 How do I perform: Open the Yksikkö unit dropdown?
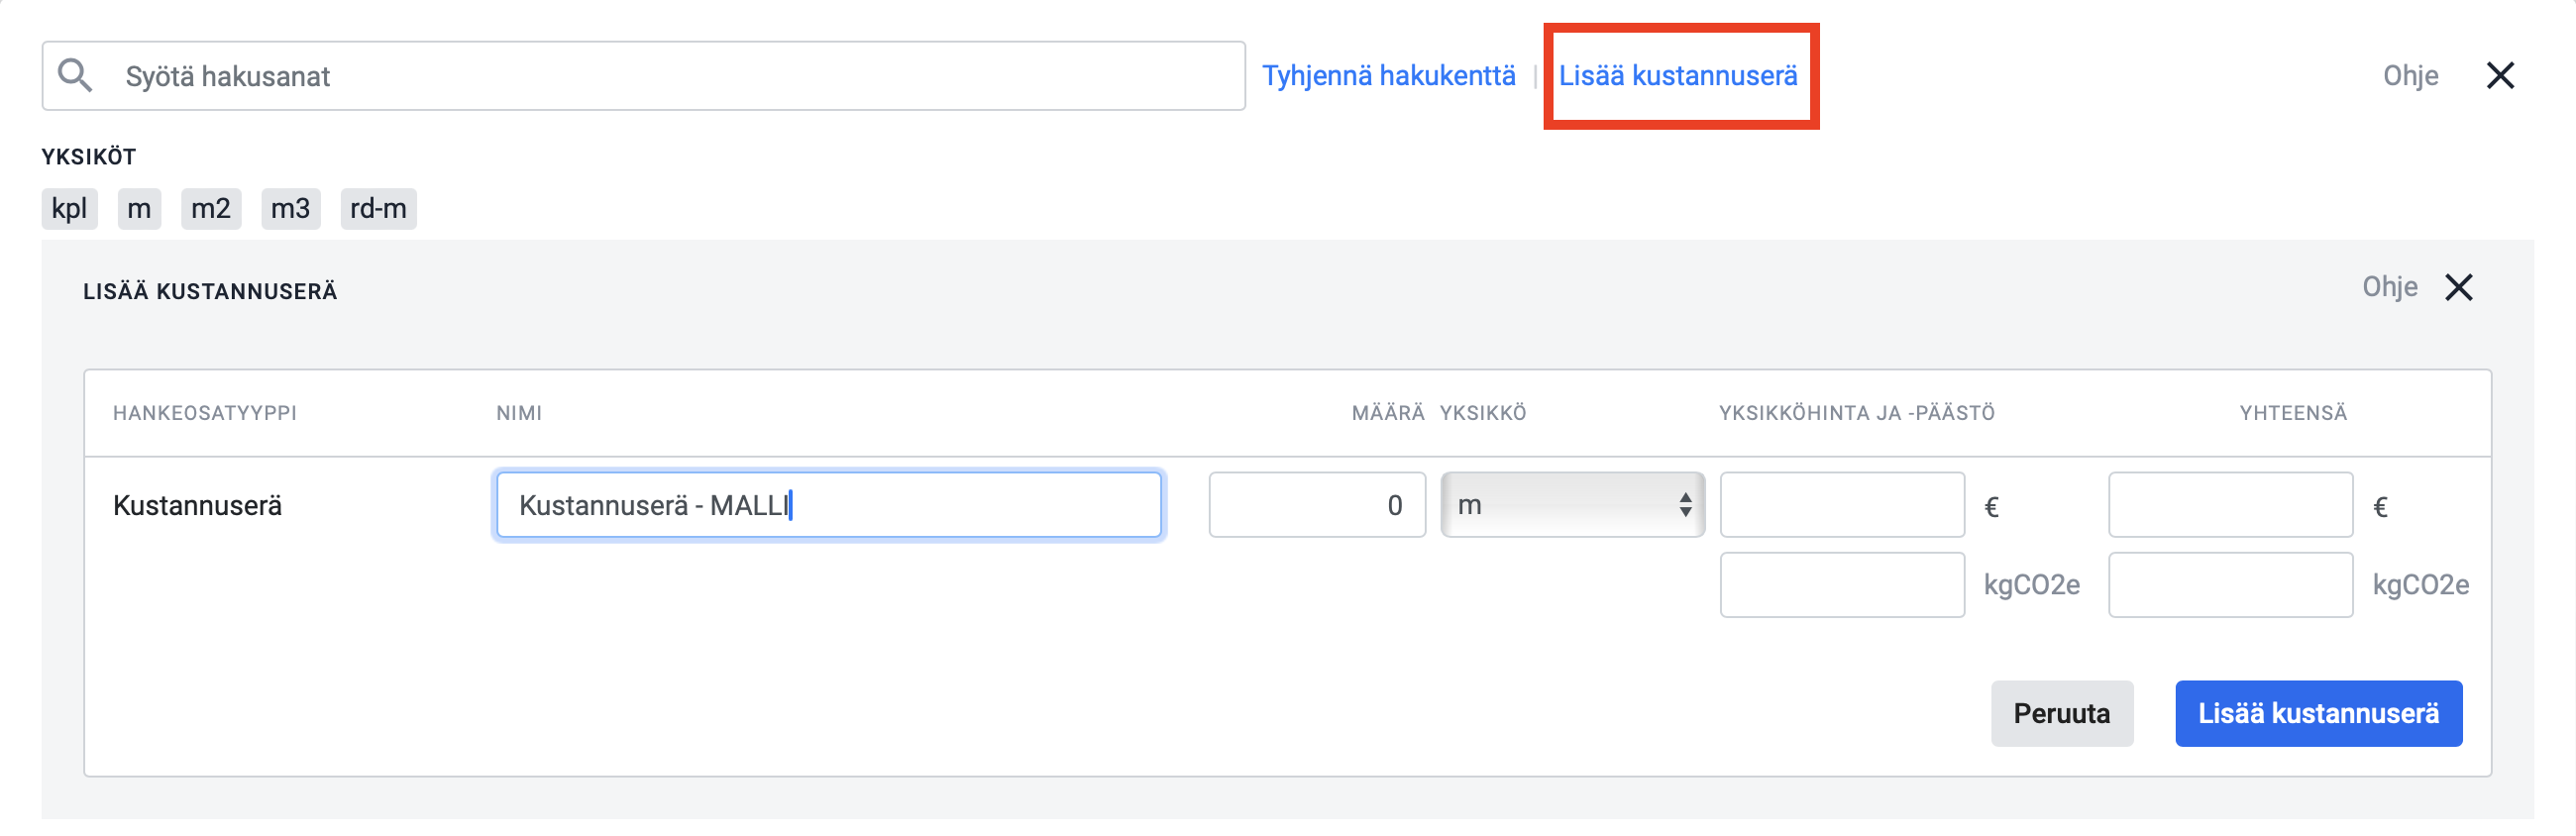click(x=1572, y=505)
